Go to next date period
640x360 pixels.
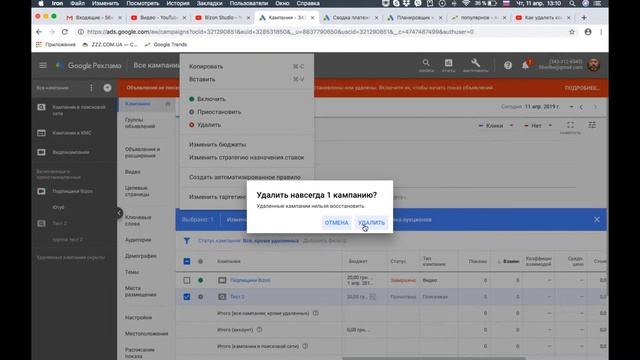tap(595, 107)
